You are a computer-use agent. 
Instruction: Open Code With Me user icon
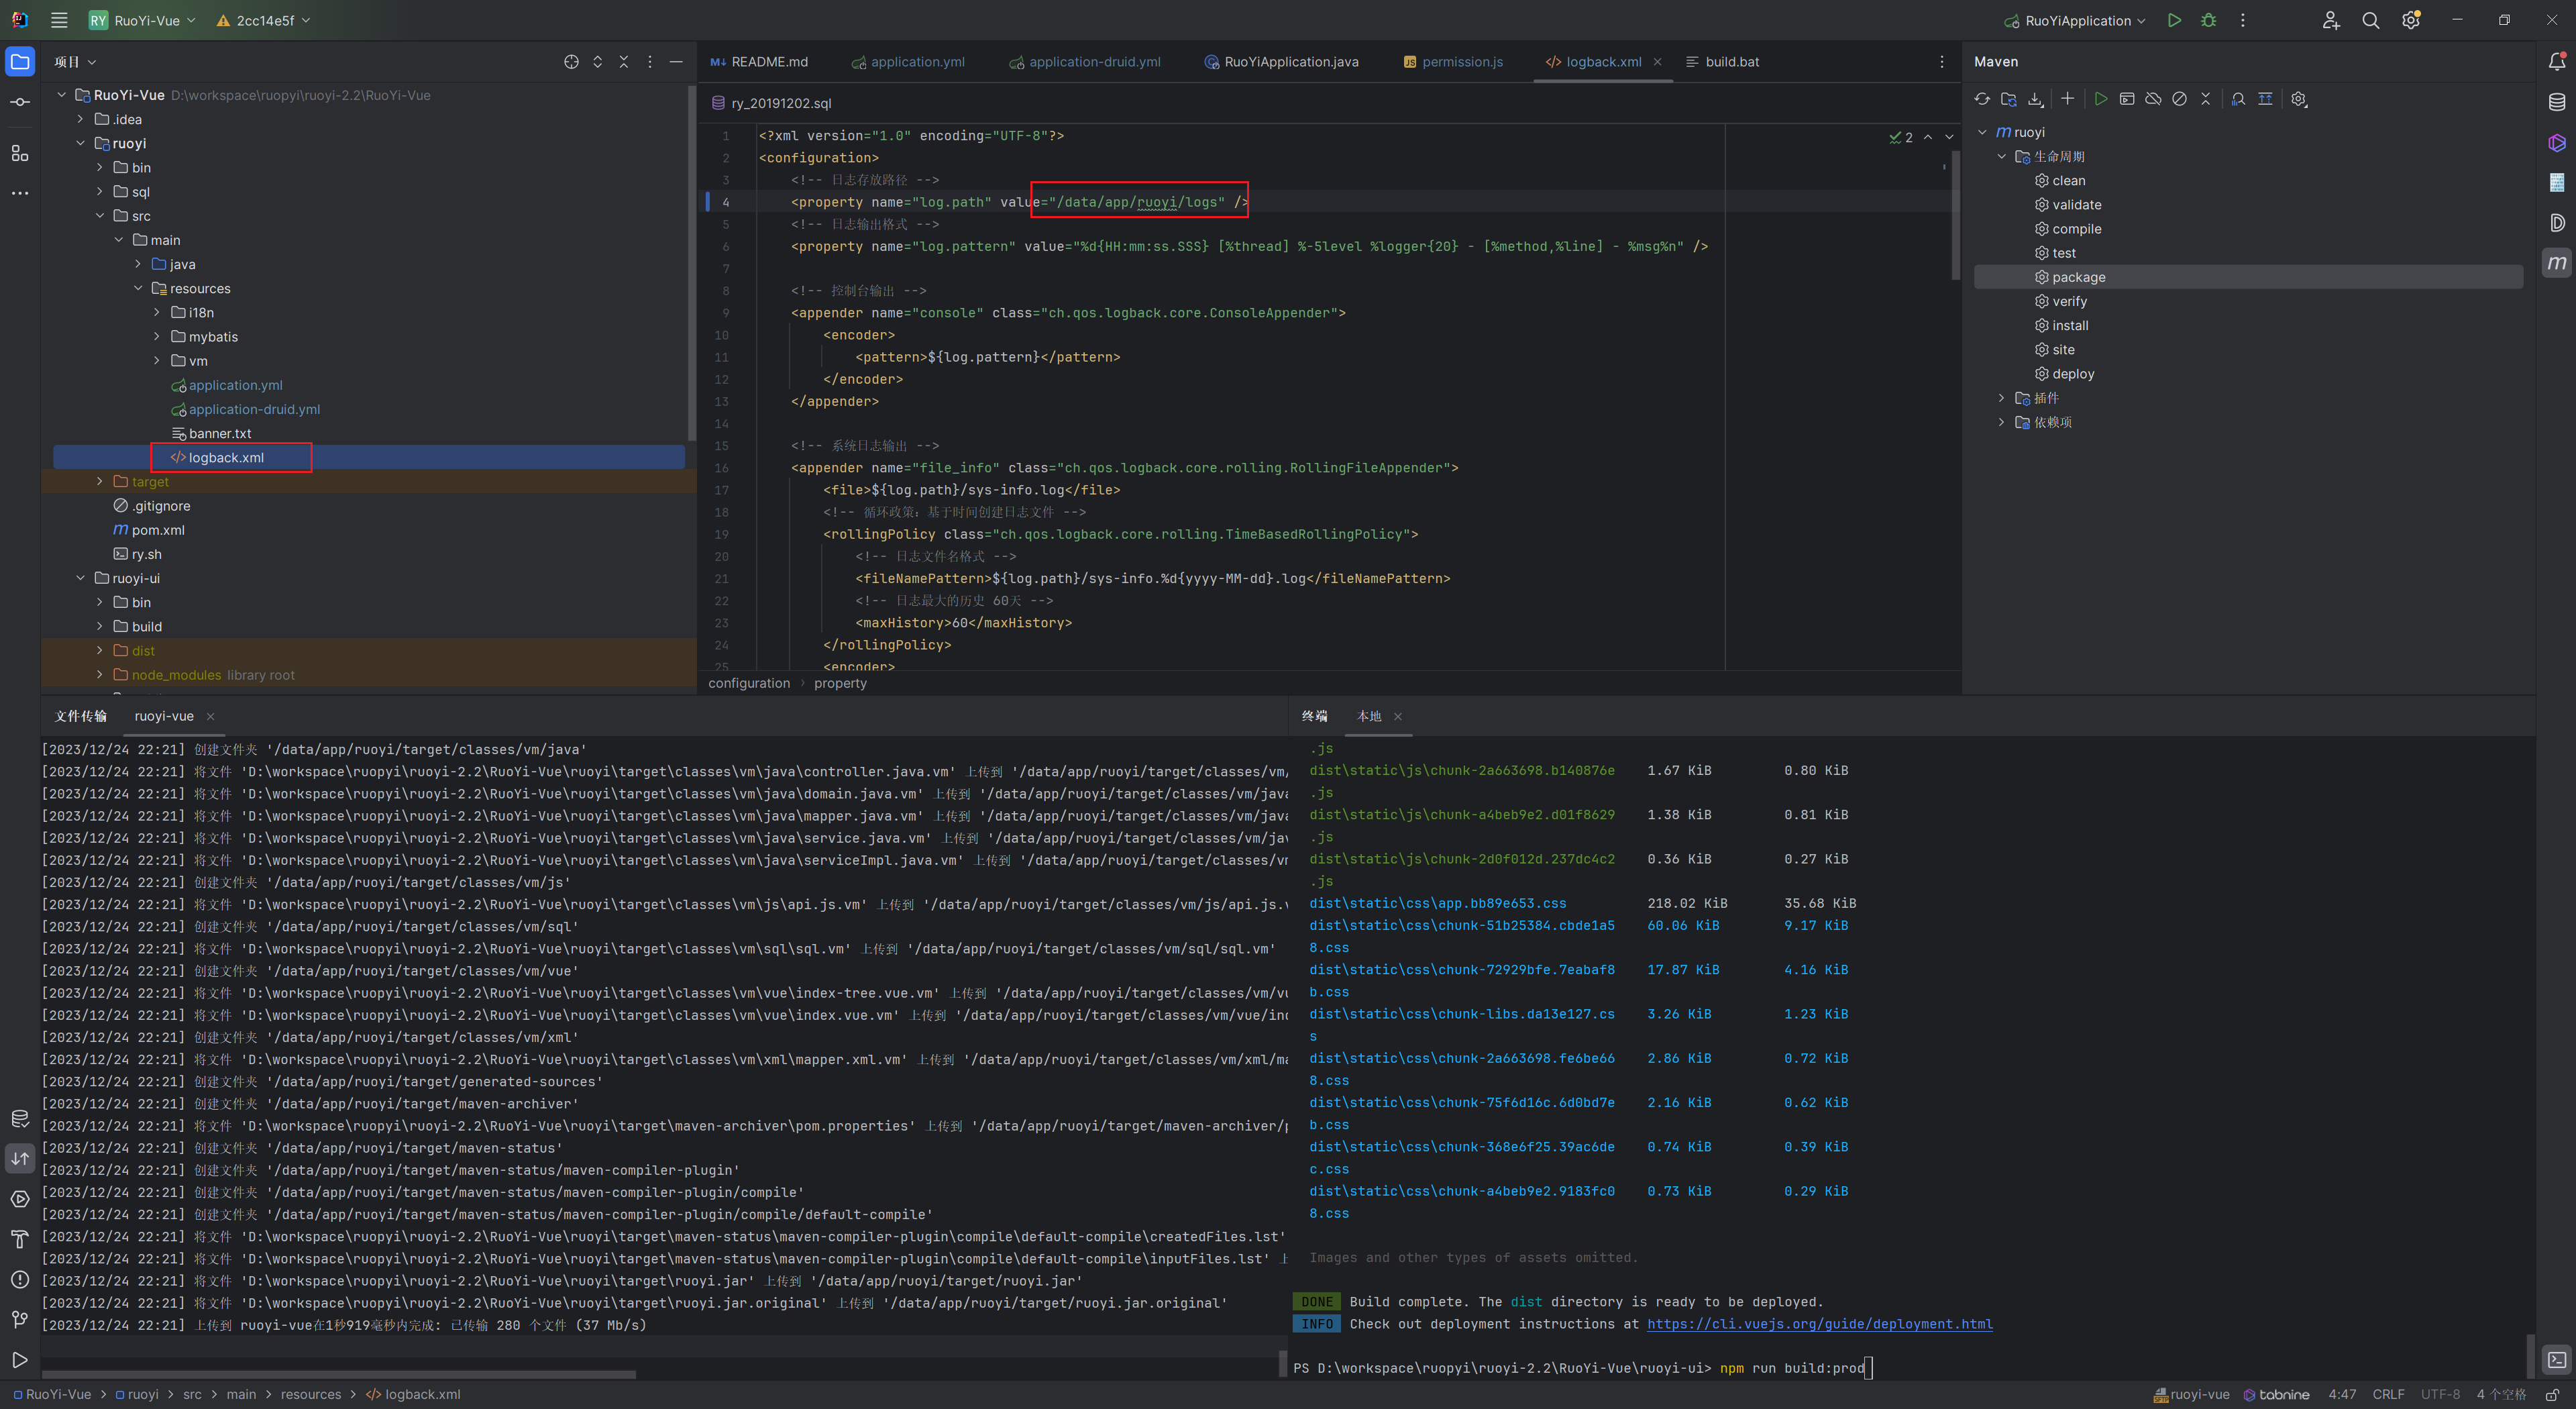click(2331, 20)
